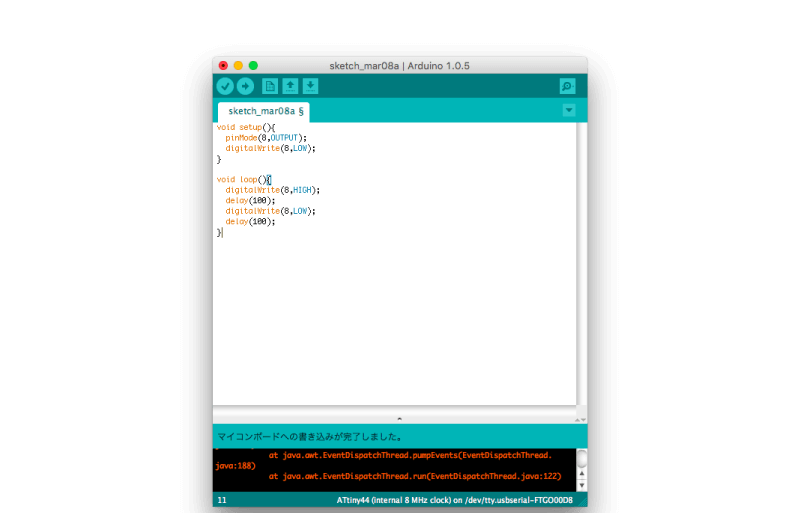Image resolution: width=800 pixels, height=513 pixels.
Task: Close the Arduino window with red button
Action: pyautogui.click(x=223, y=65)
